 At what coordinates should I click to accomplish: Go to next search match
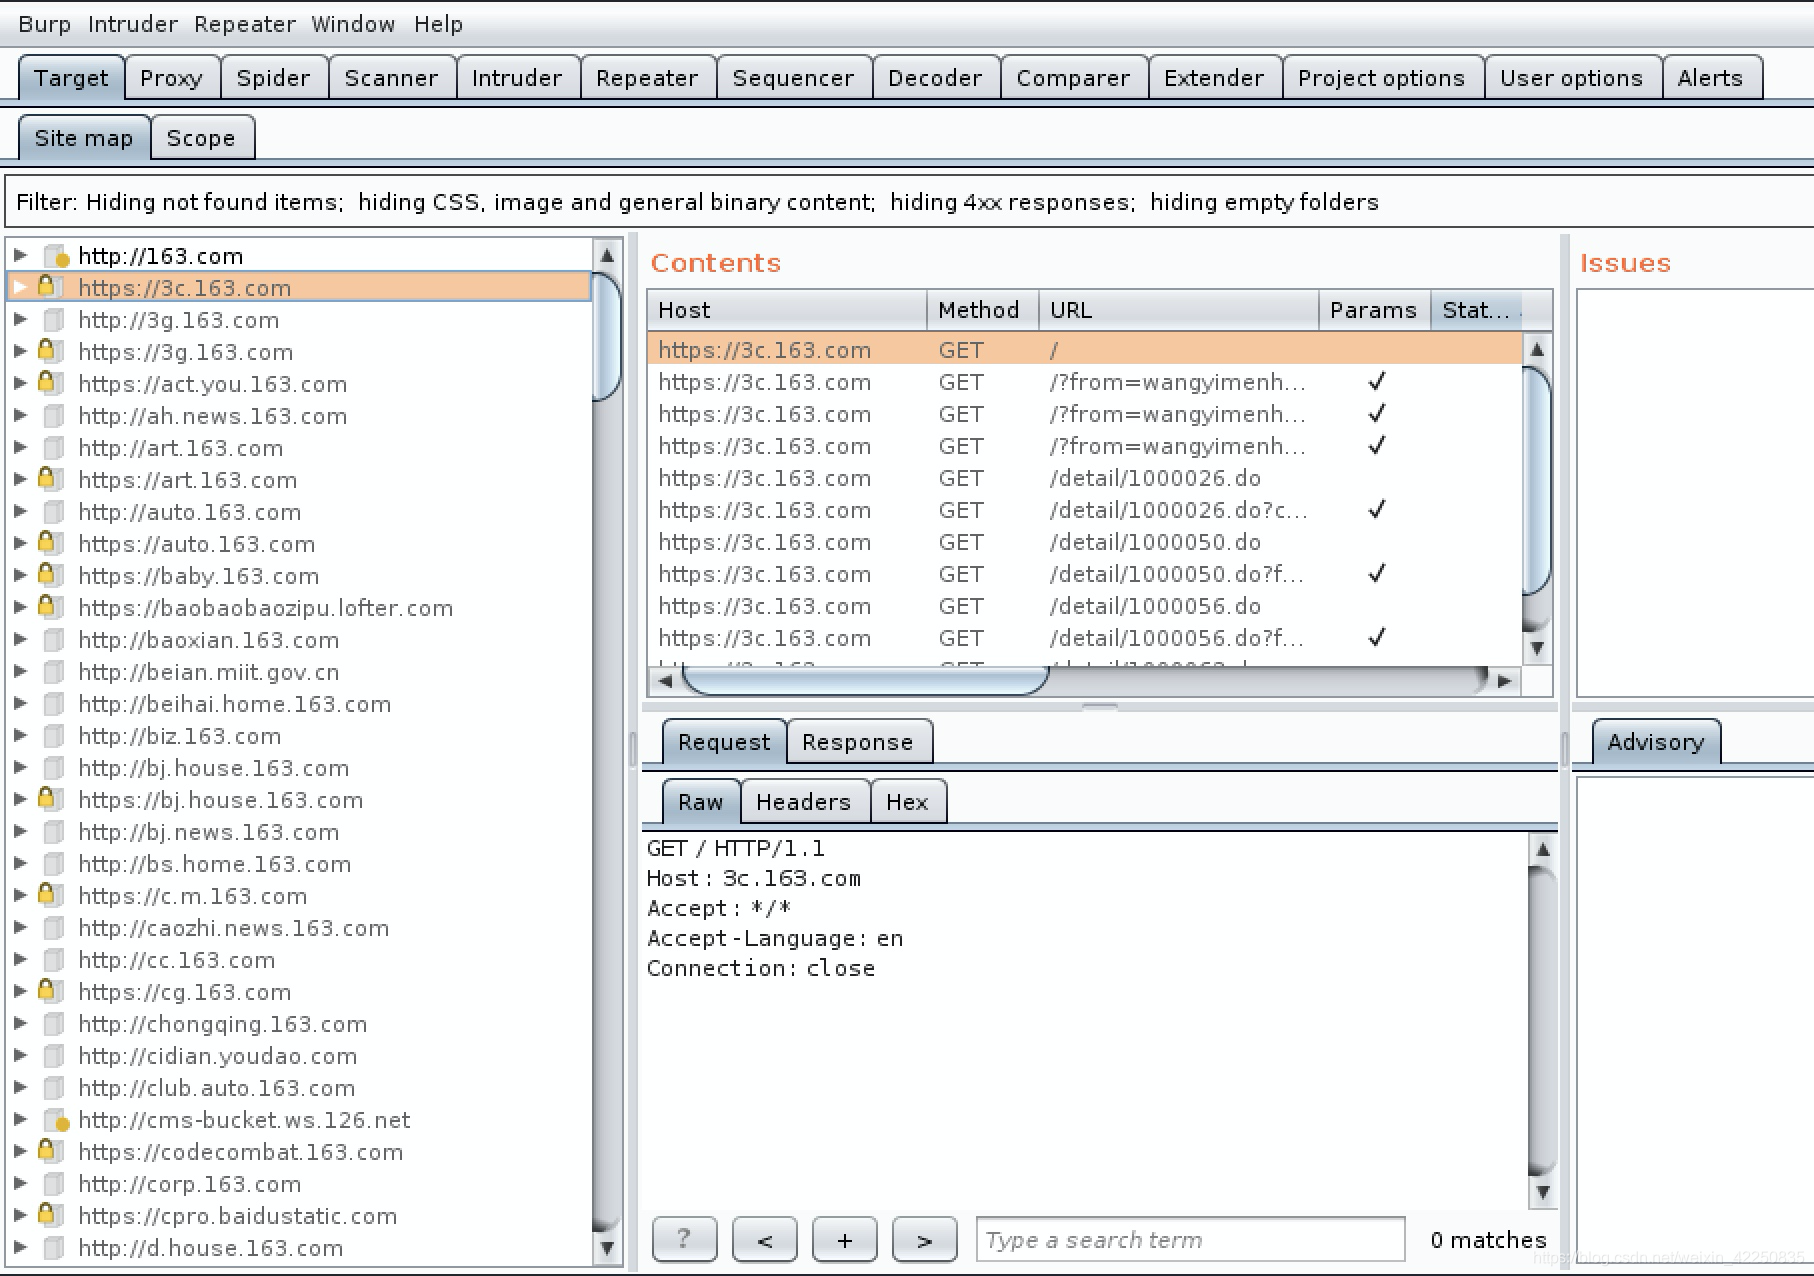(924, 1240)
